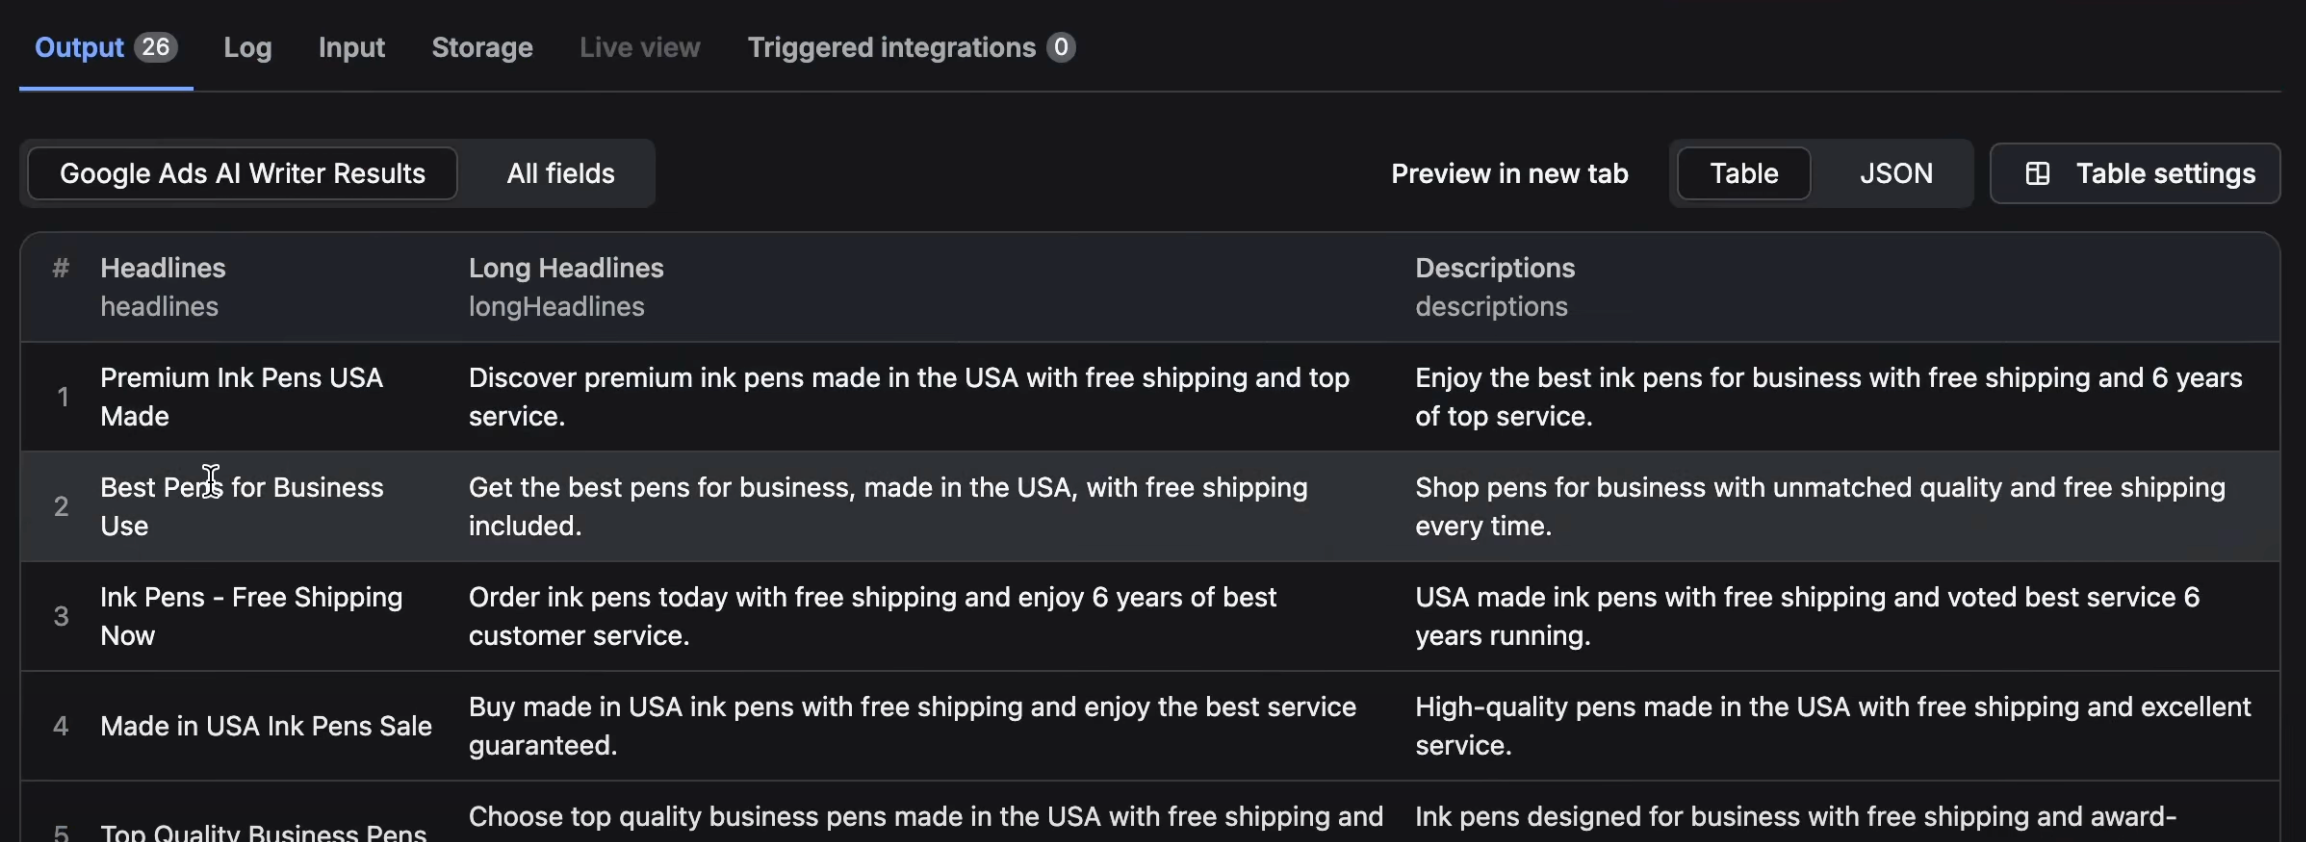The width and height of the screenshot is (2306, 842).
Task: Click the Long Headlines column header
Action: [566, 268]
